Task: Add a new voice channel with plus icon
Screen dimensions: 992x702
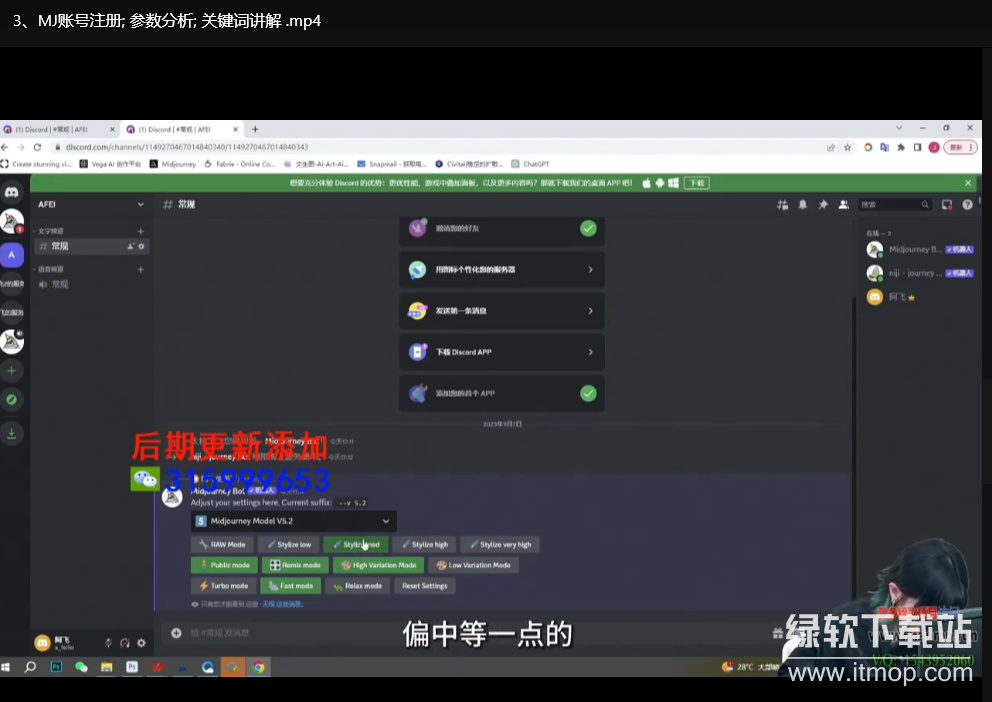Action: (x=140, y=269)
